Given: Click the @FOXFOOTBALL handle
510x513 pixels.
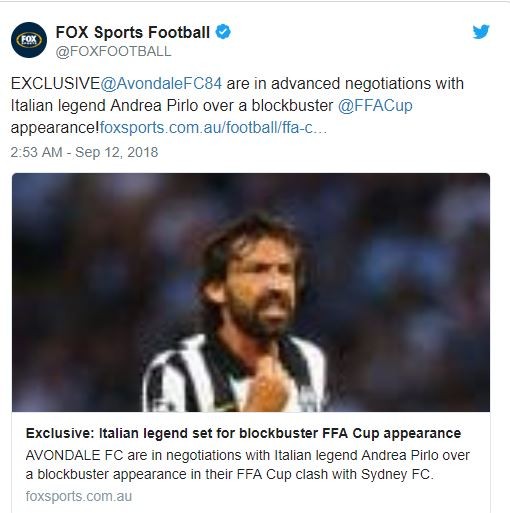Looking at the screenshot, I should click(113, 52).
